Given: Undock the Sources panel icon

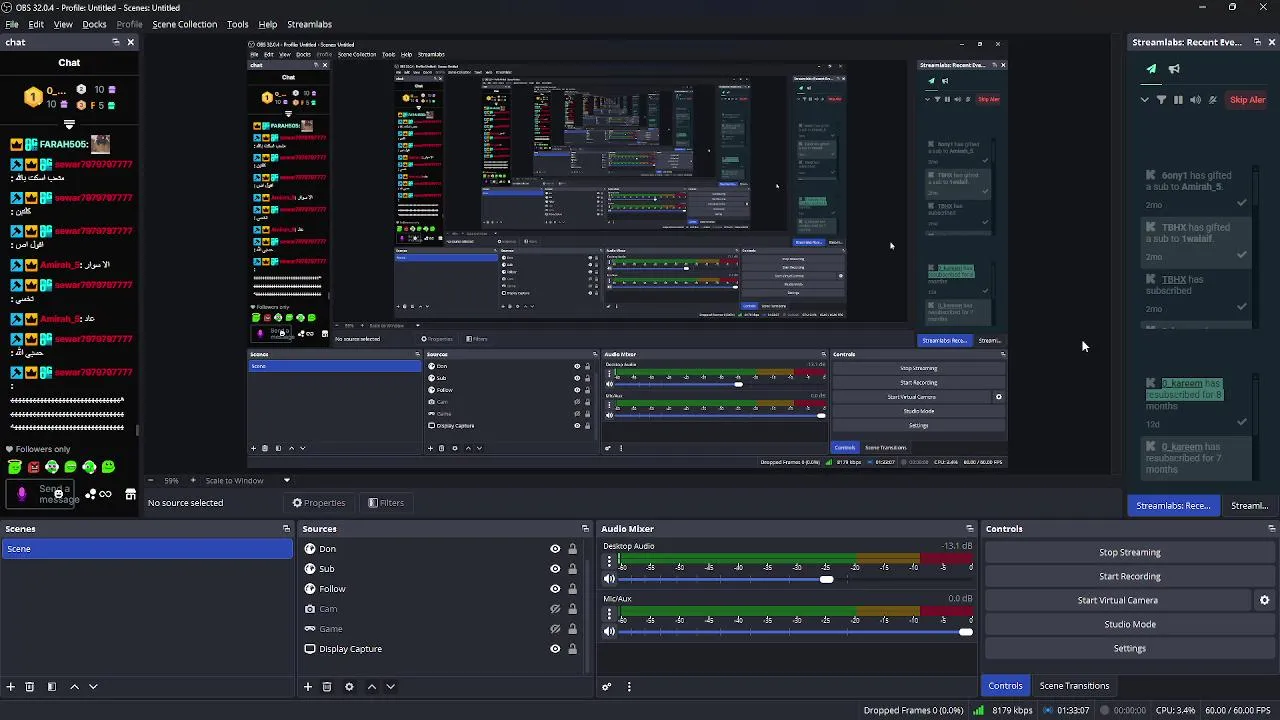Looking at the screenshot, I should tap(585, 529).
